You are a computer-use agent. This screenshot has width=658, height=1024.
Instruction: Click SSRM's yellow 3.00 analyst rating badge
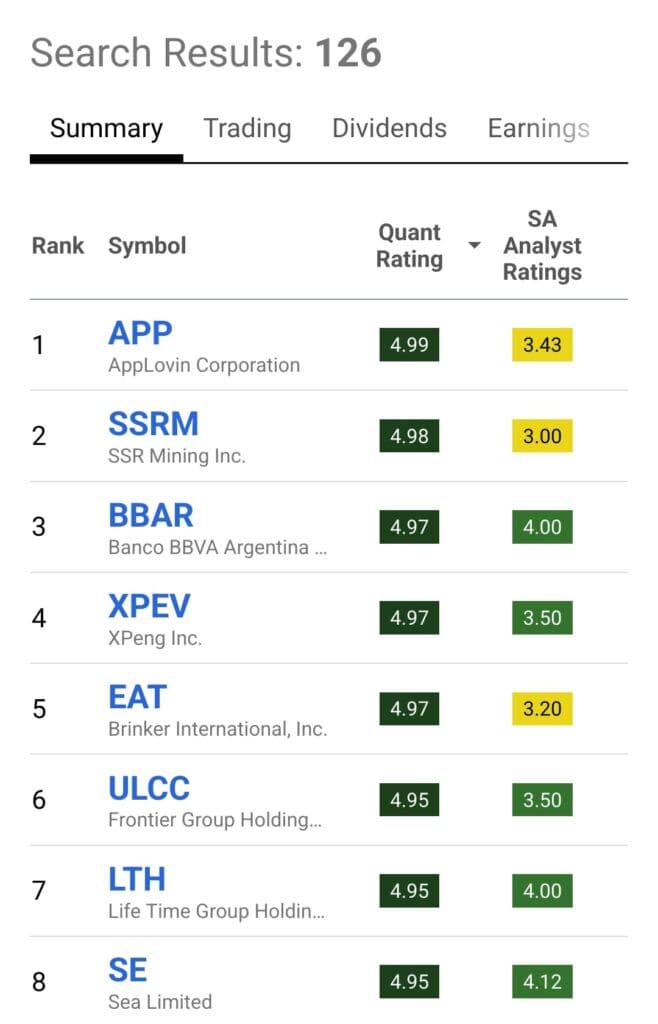click(x=542, y=436)
